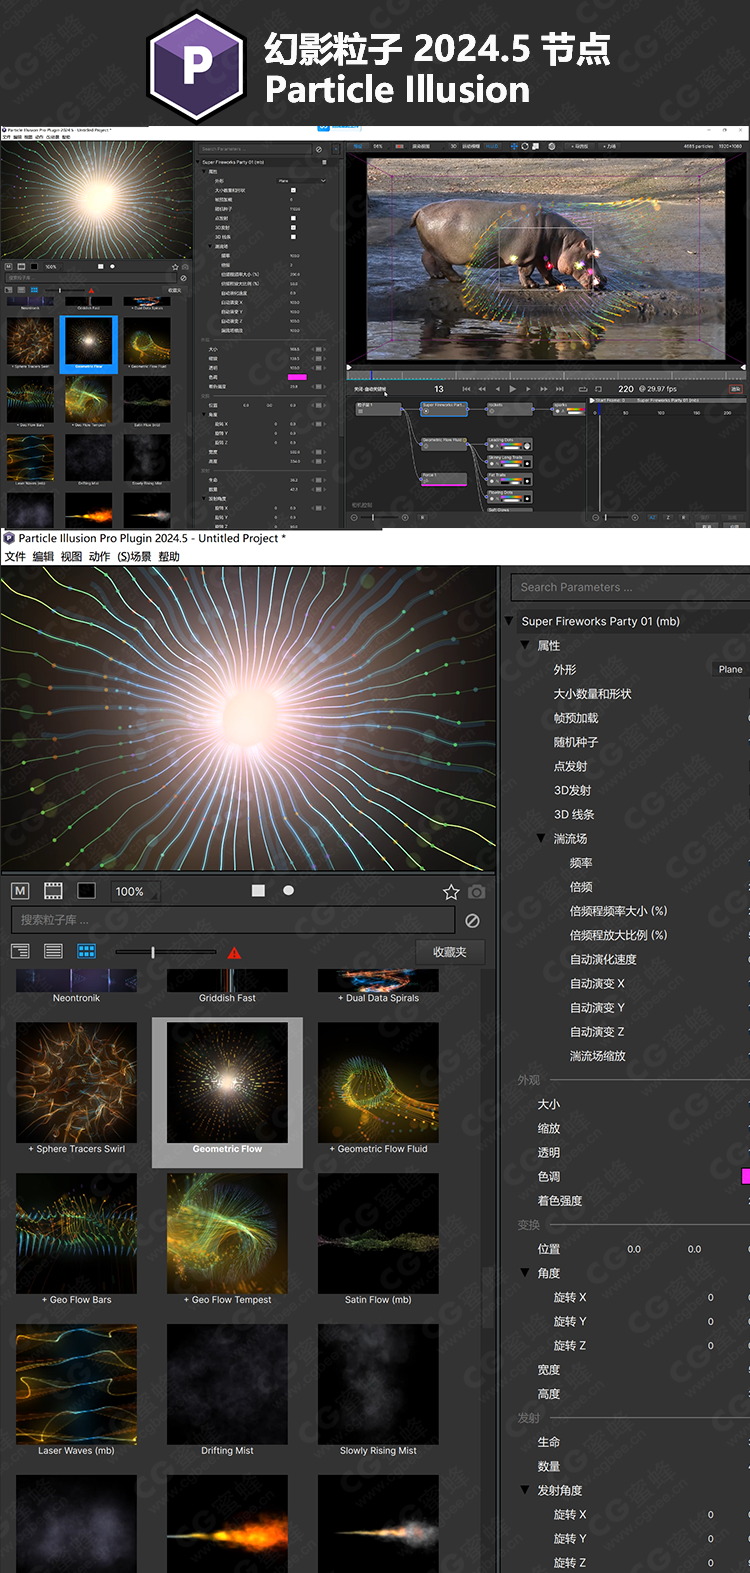Image resolution: width=750 pixels, height=1573 pixels.
Task: Click the 搜索粒子库 library search field
Action: [233, 920]
